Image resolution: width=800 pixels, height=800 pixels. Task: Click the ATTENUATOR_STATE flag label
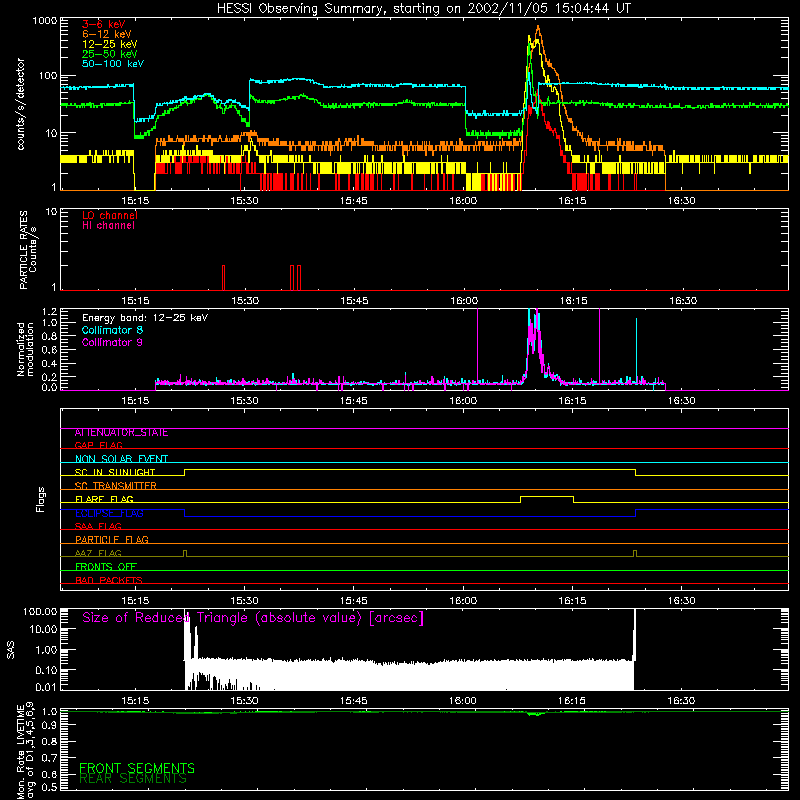coord(121,433)
